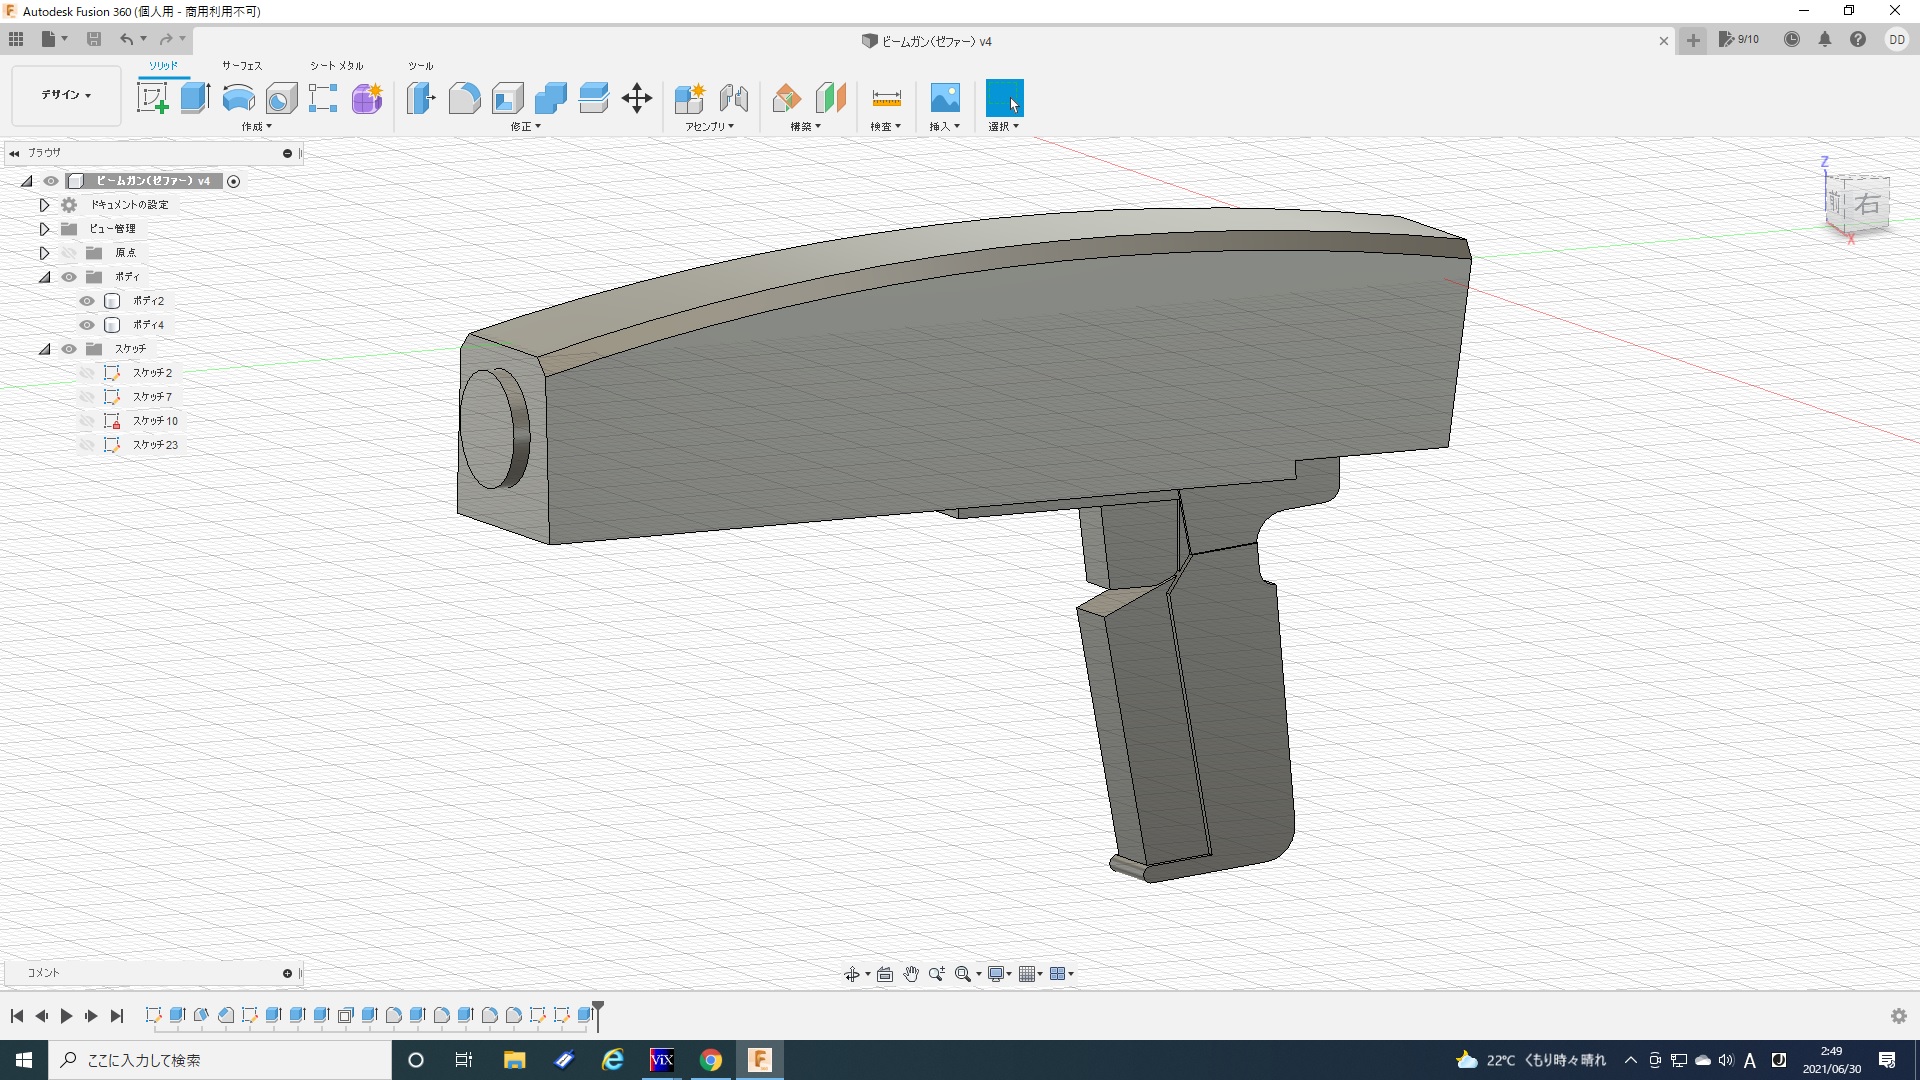Select the Fillet tool icon
1920x1080 pixels.
click(x=464, y=98)
